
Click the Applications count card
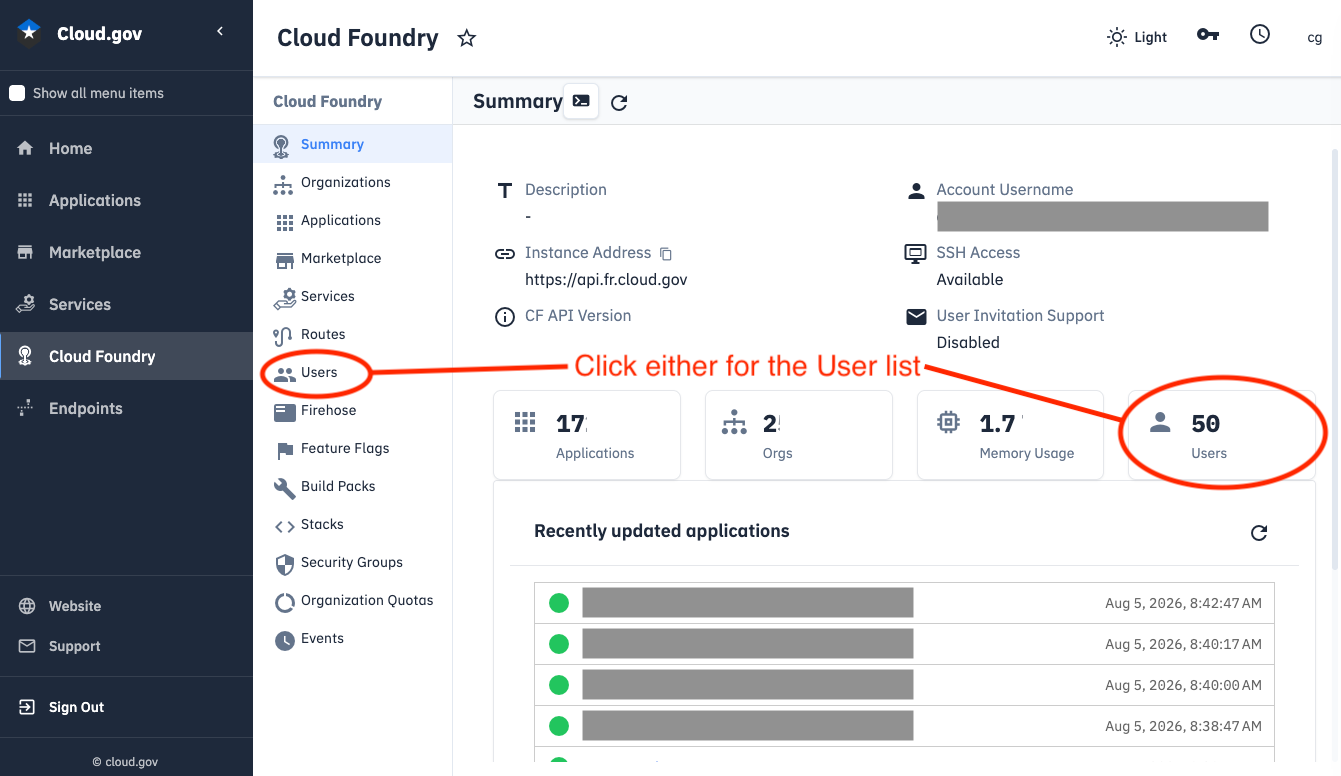587,435
